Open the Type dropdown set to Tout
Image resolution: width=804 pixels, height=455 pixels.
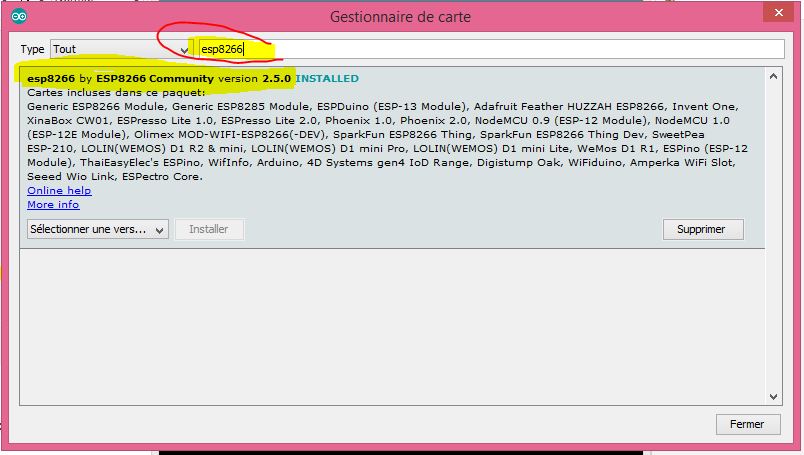tap(121, 49)
